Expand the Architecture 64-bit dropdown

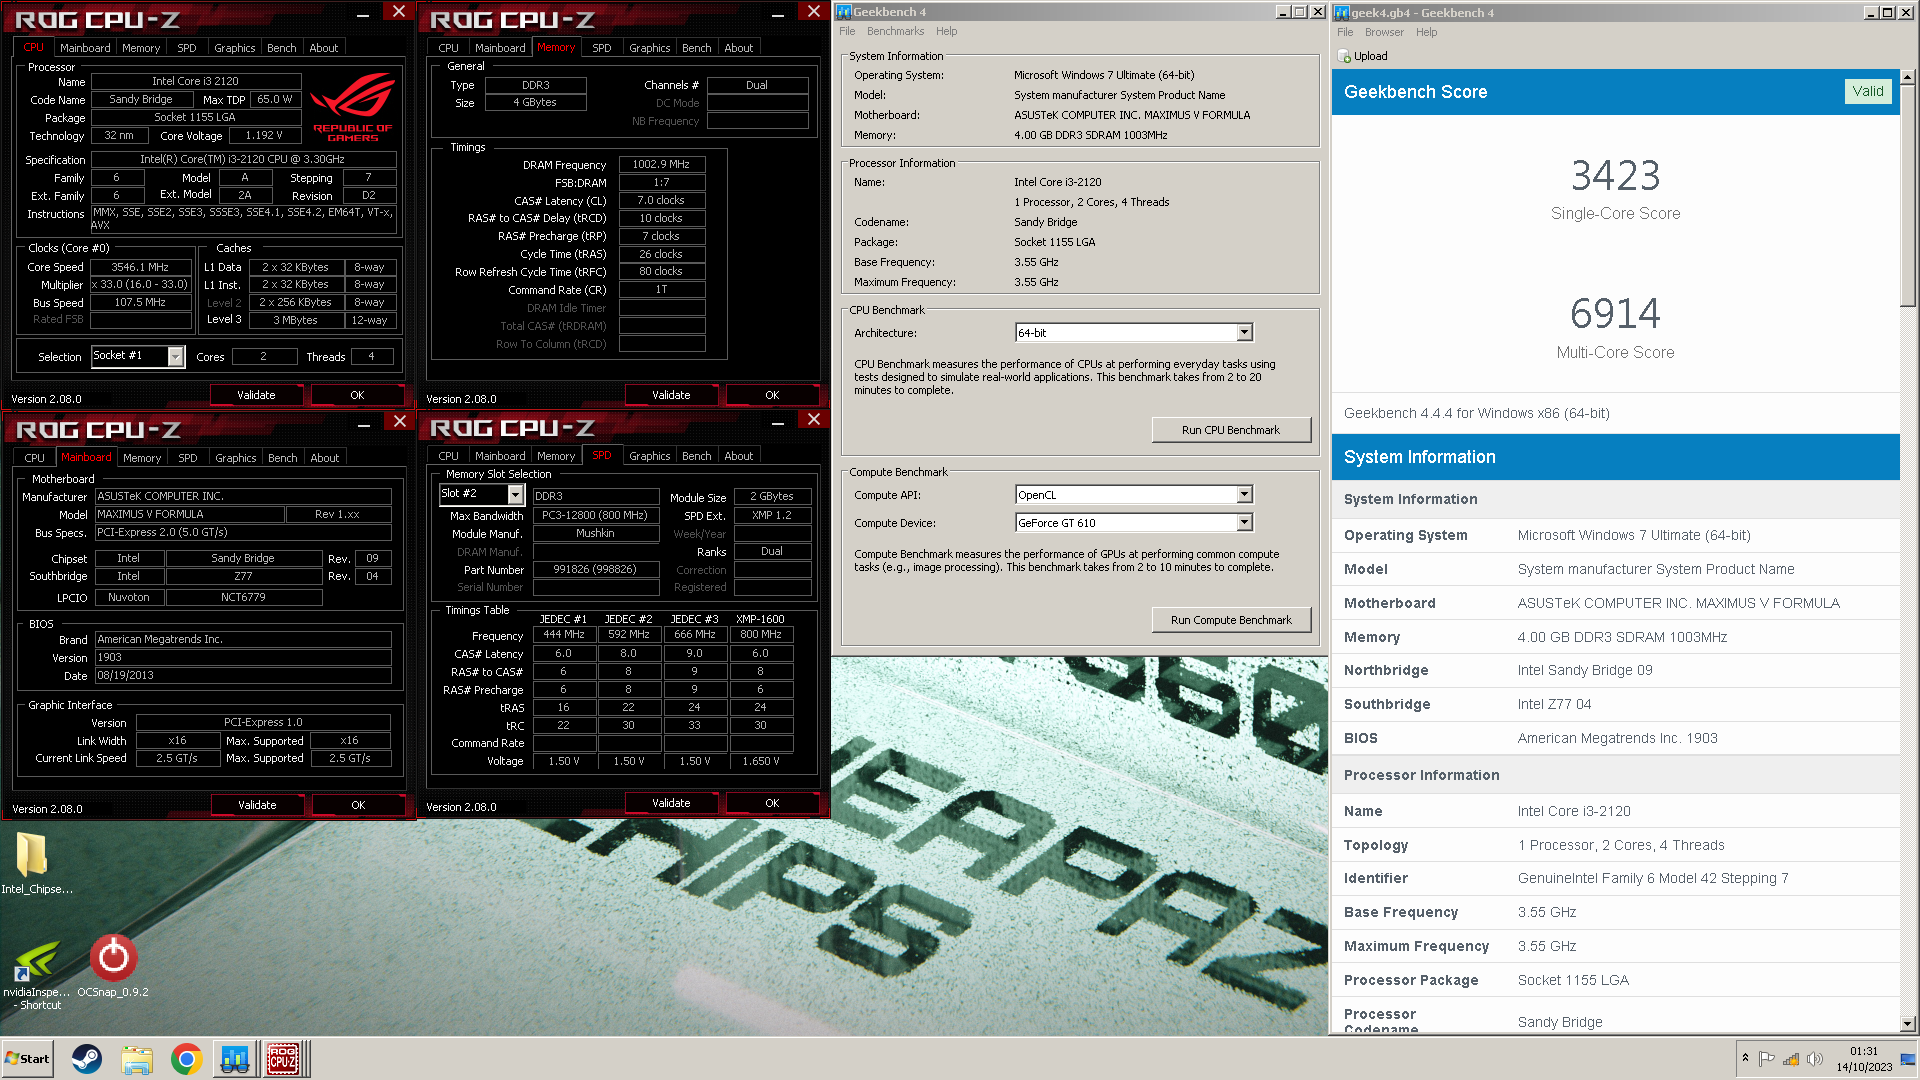(1244, 332)
